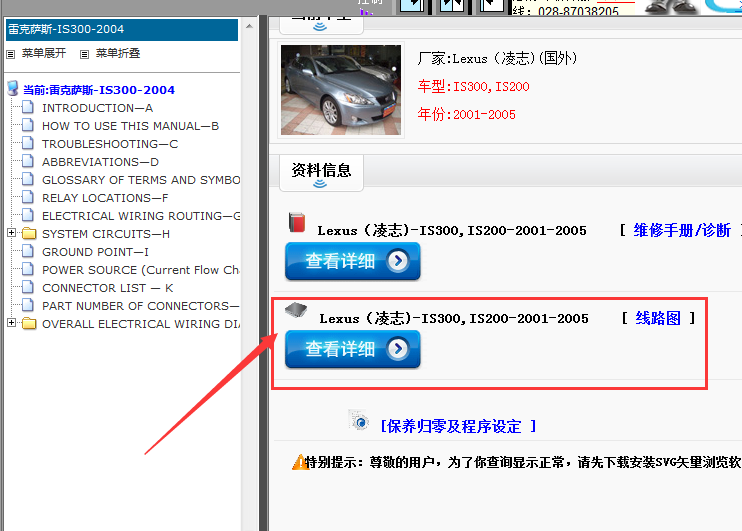Image resolution: width=742 pixels, height=531 pixels.
Task: Open INTRODUCTION—A in the tree
Action: click(x=97, y=108)
